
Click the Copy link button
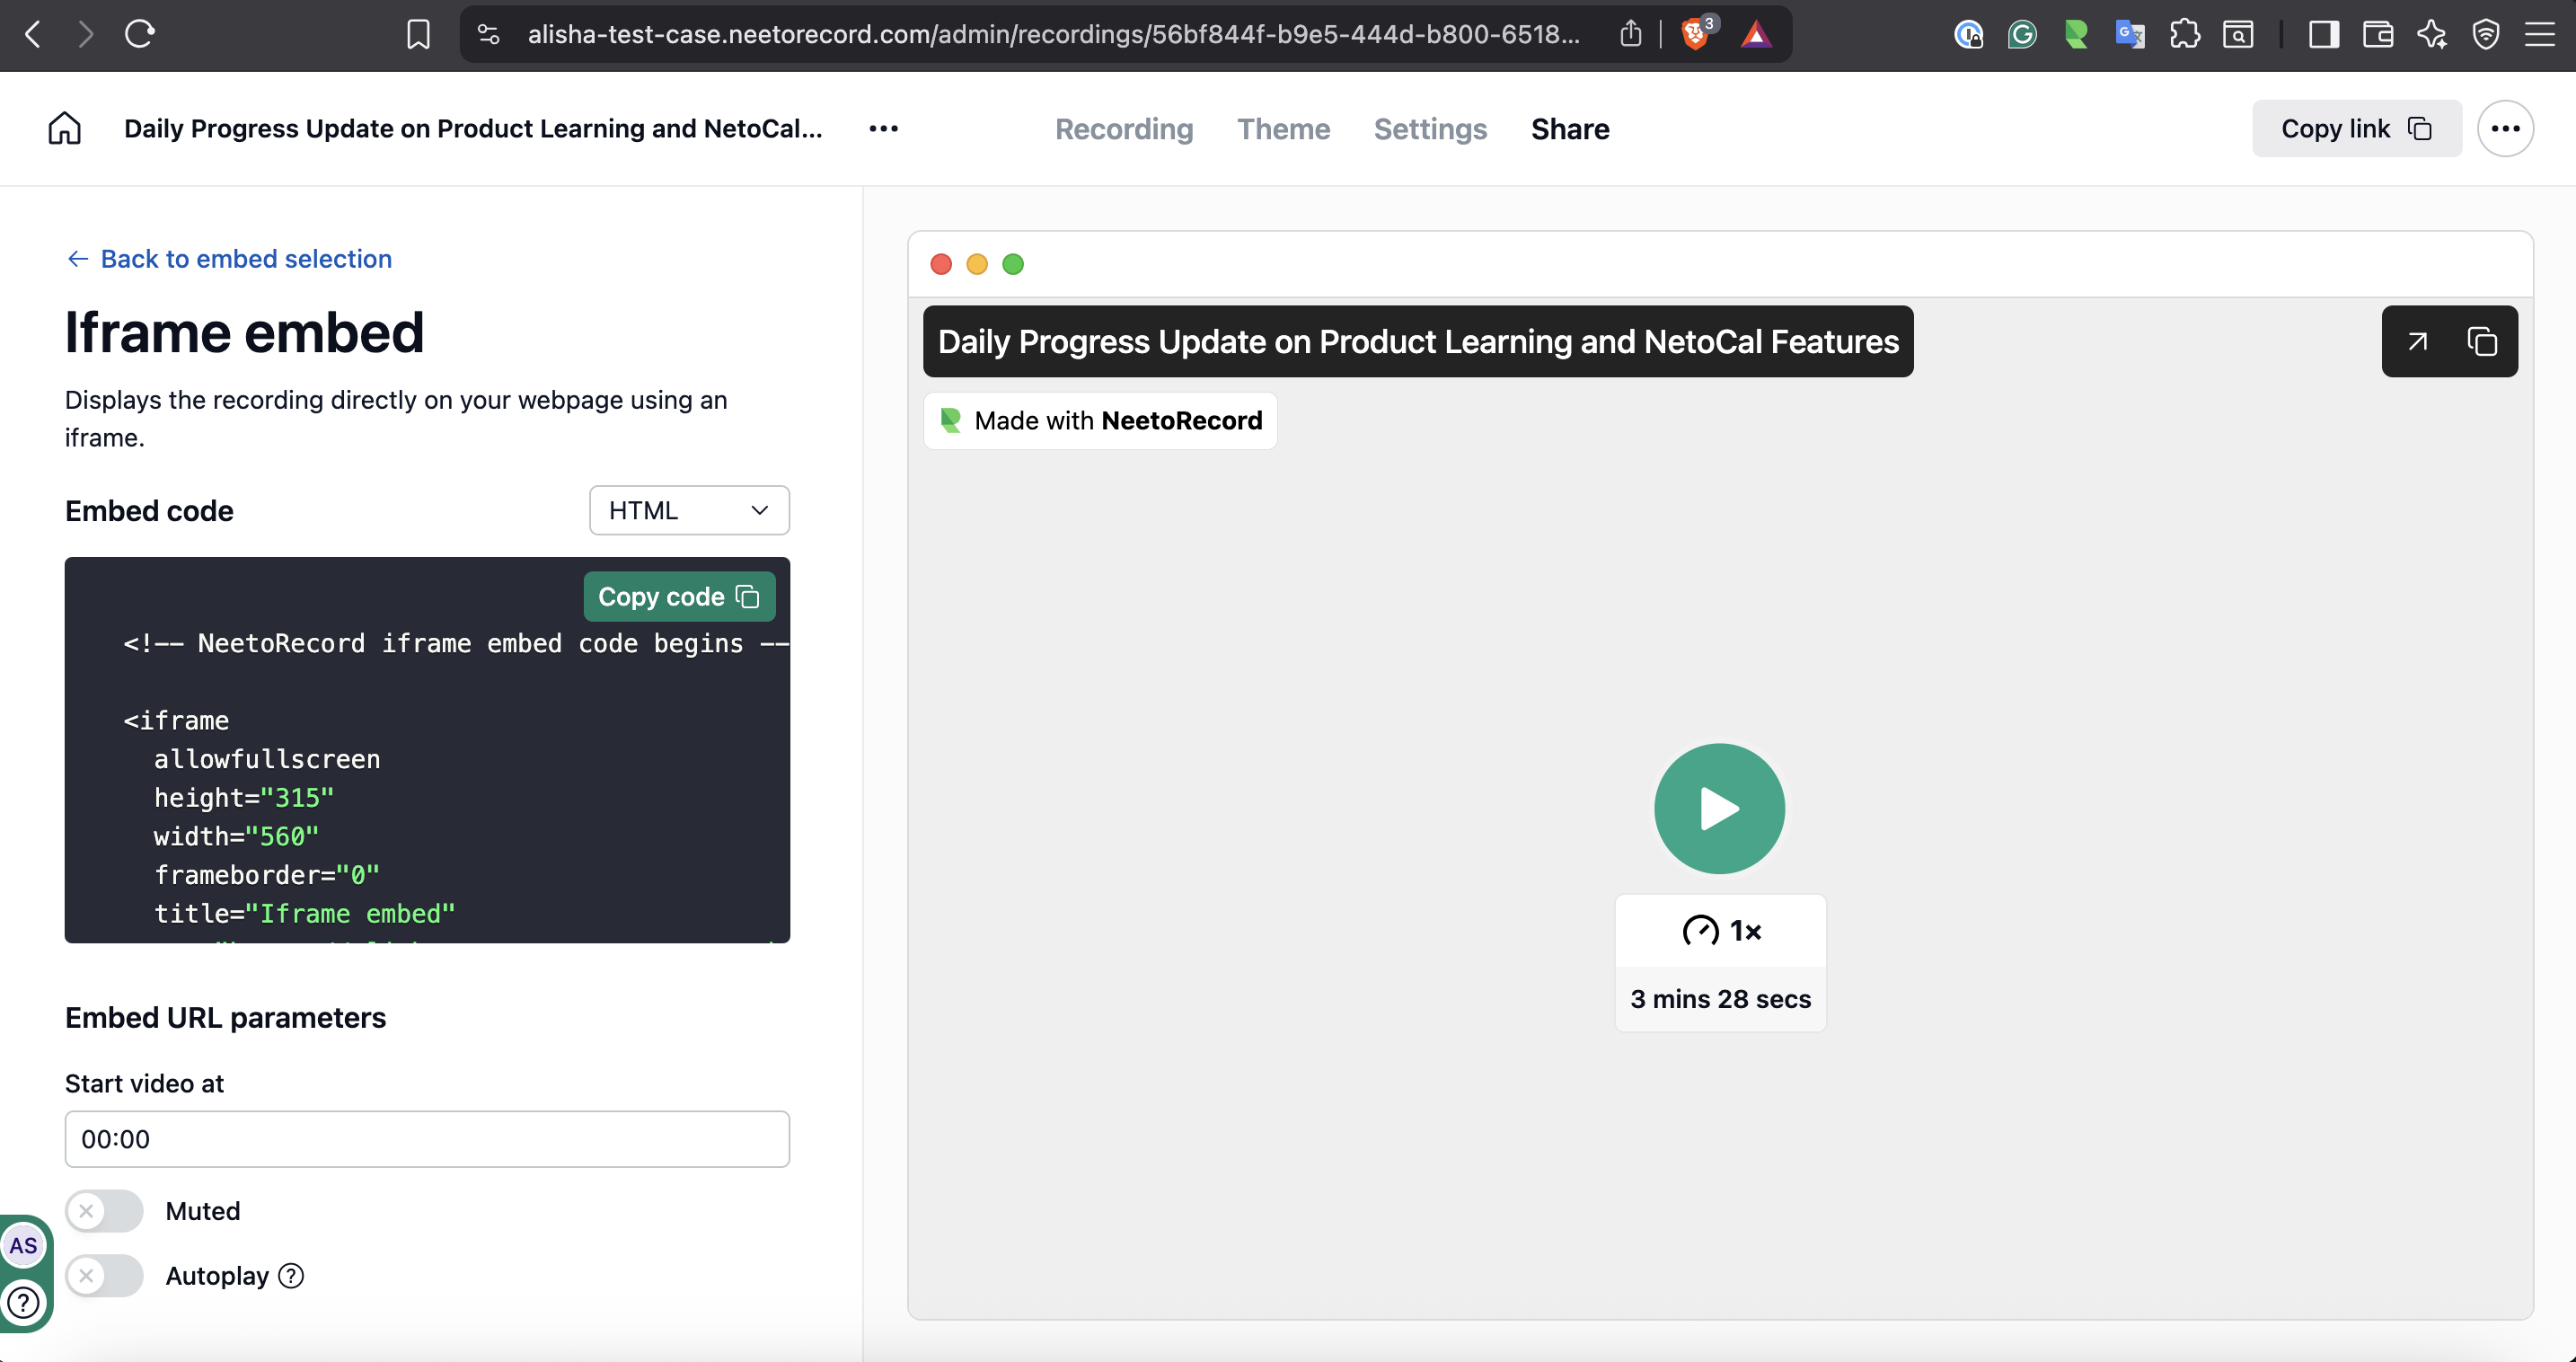2356,128
